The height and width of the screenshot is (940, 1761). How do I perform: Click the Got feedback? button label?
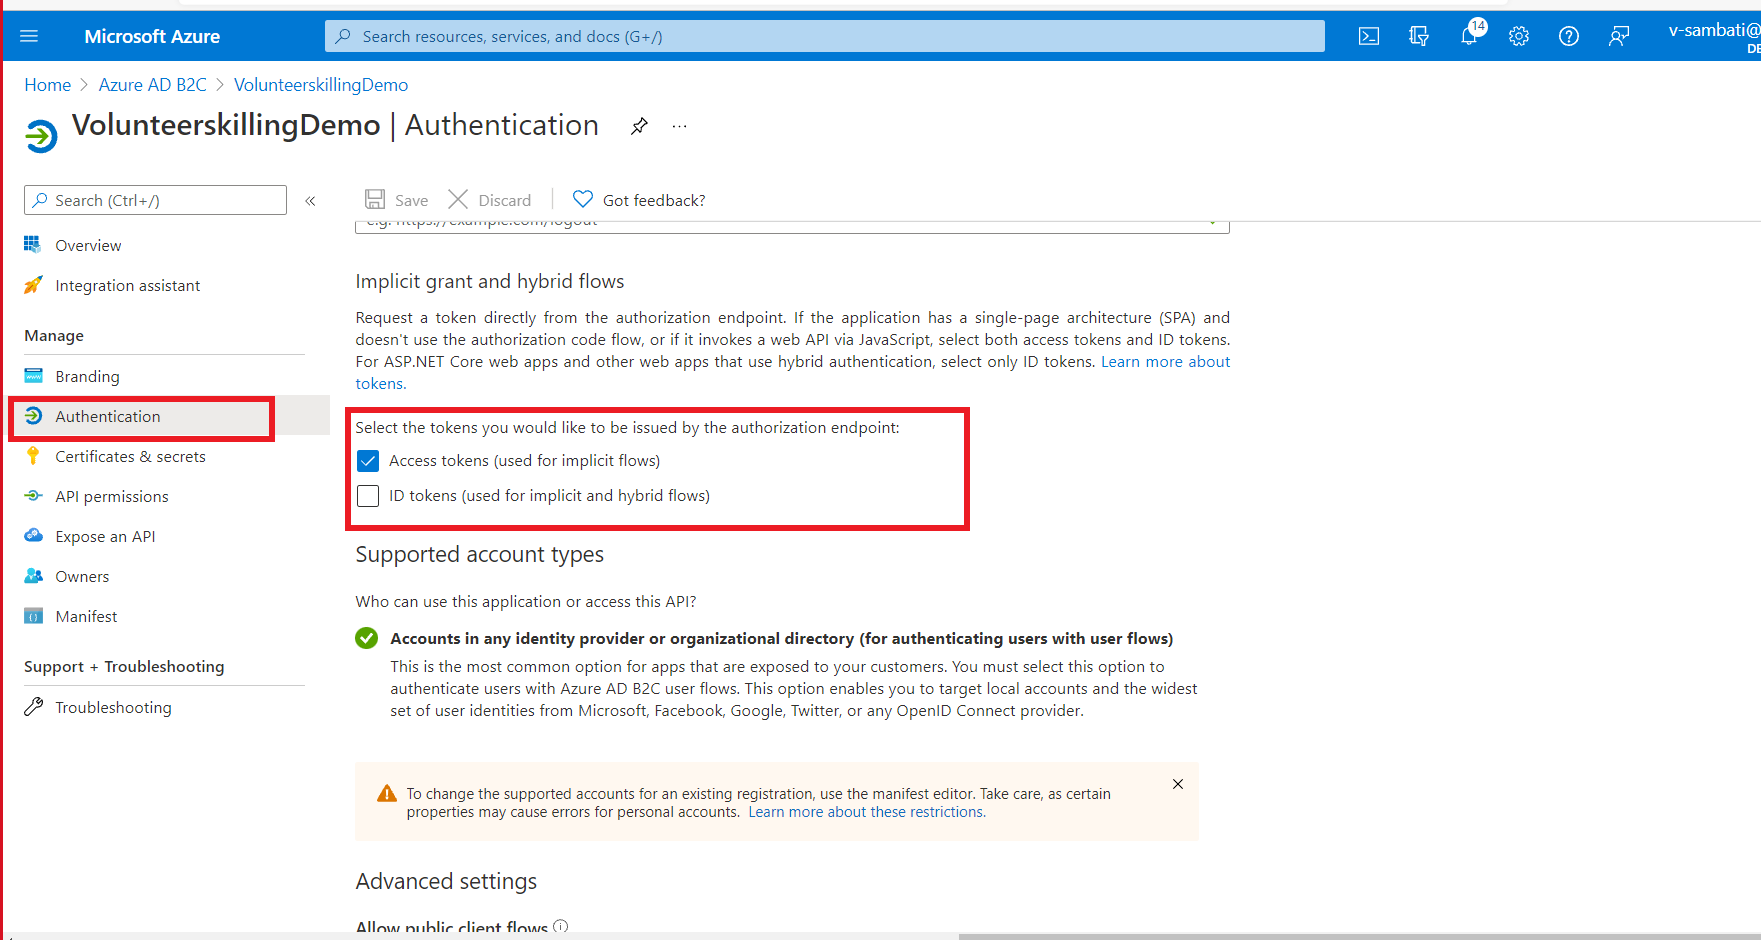tap(654, 201)
